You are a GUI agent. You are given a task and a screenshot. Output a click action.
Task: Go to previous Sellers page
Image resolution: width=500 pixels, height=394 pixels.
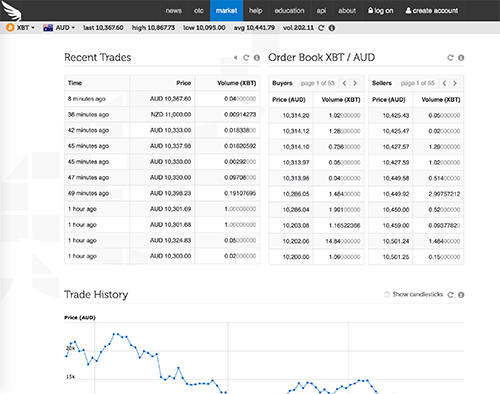(444, 83)
